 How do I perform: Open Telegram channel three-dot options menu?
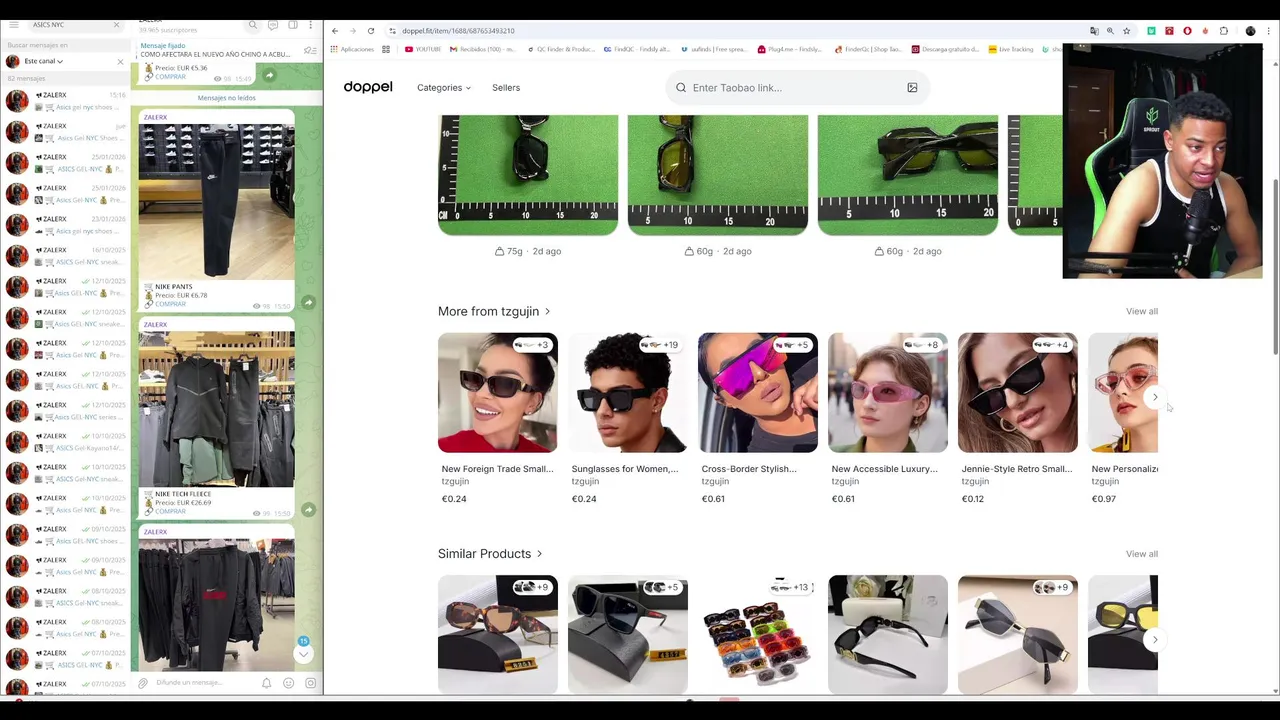click(x=312, y=25)
